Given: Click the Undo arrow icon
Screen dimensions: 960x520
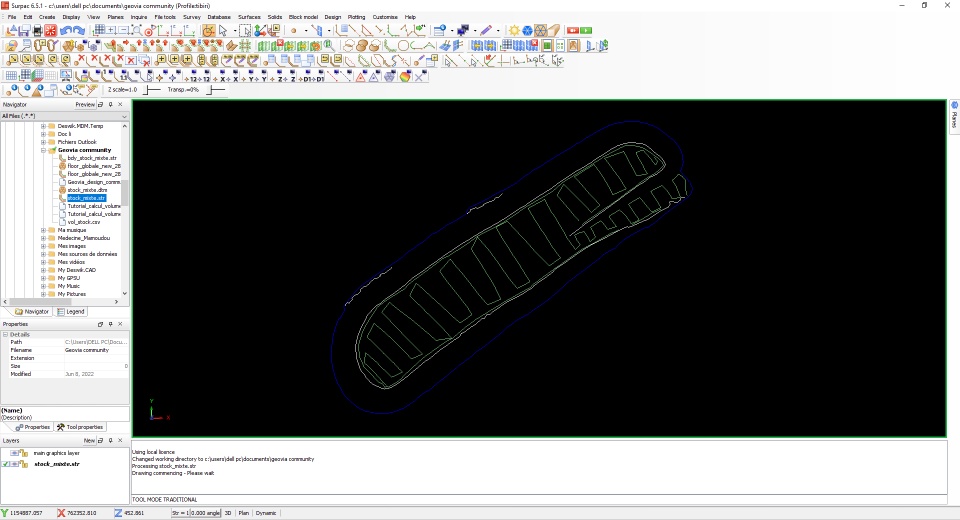Looking at the screenshot, I should coord(66,30).
